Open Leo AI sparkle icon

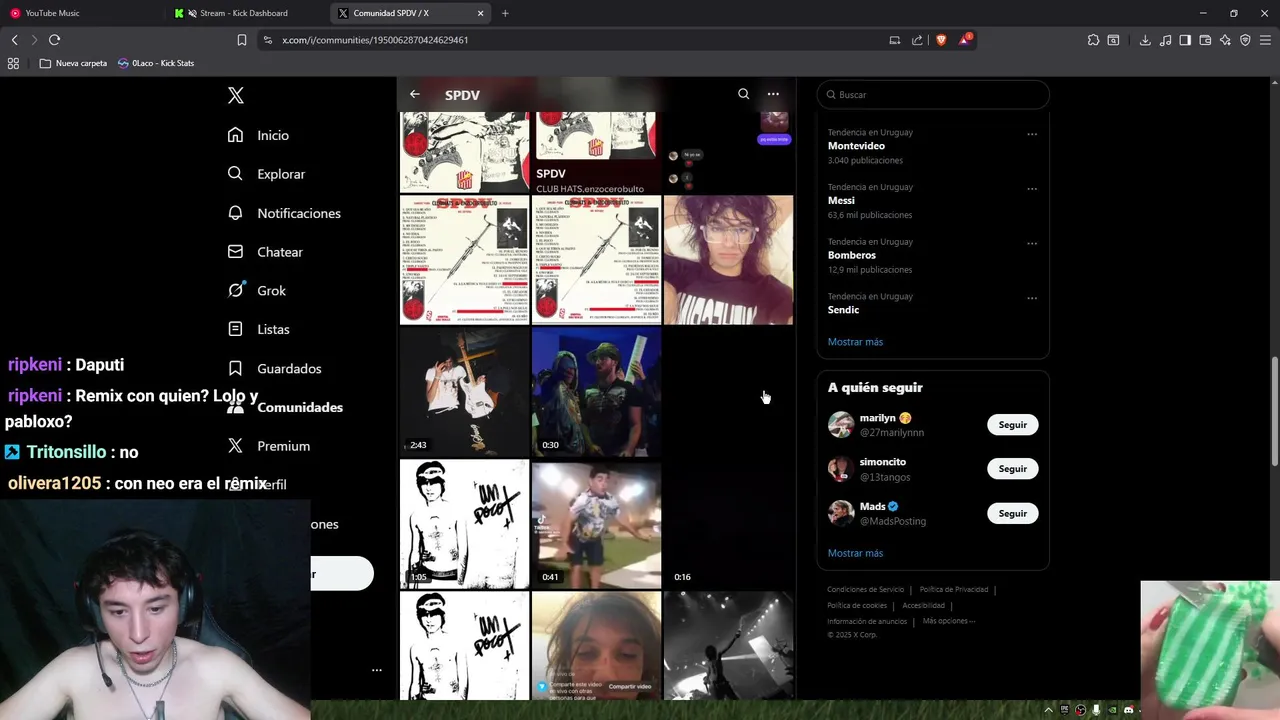click(x=1225, y=40)
